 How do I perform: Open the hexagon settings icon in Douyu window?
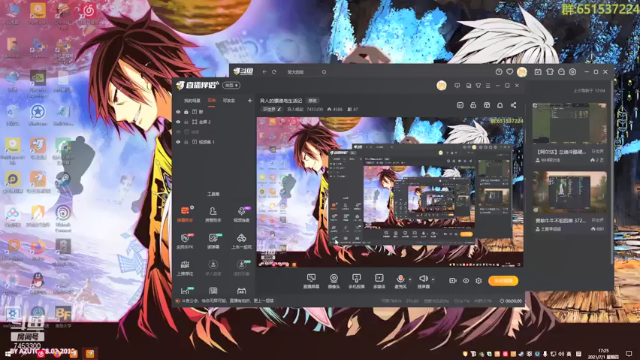(x=573, y=72)
